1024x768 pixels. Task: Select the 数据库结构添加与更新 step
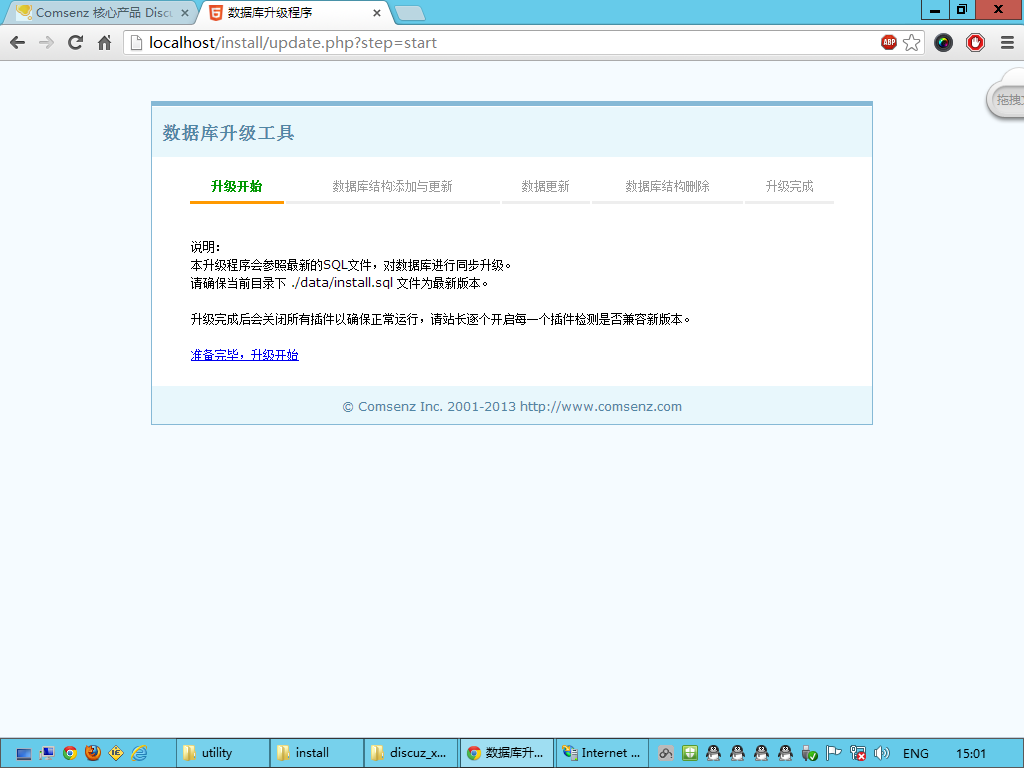392,187
